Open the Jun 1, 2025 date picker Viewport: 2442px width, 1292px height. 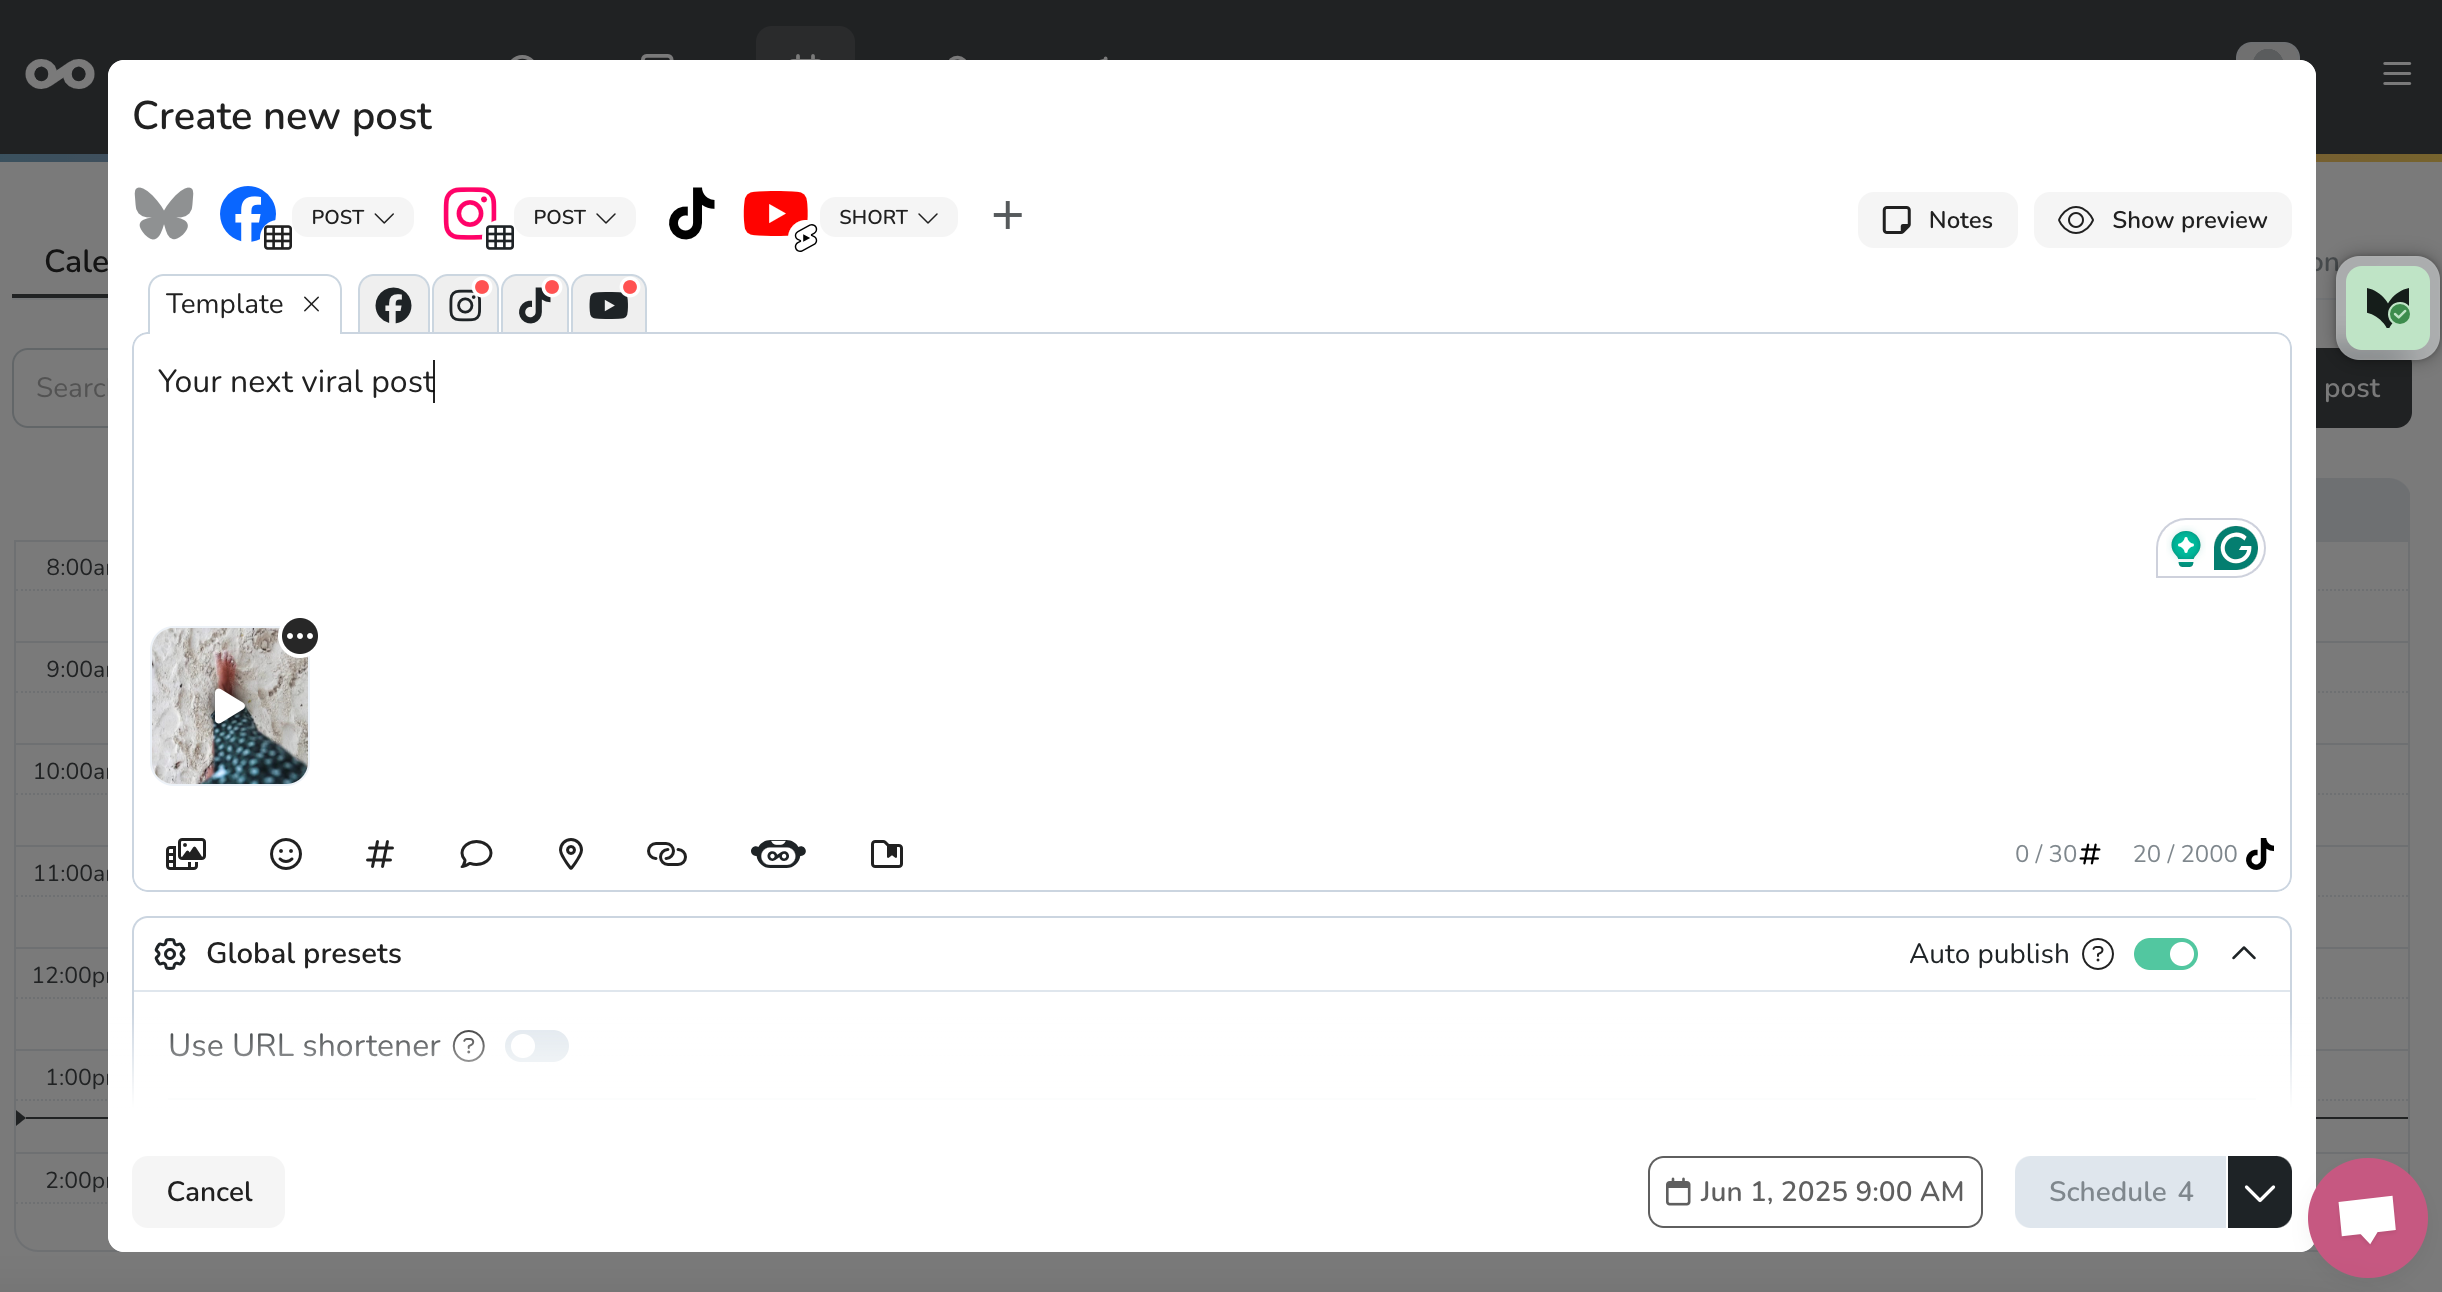point(1815,1192)
